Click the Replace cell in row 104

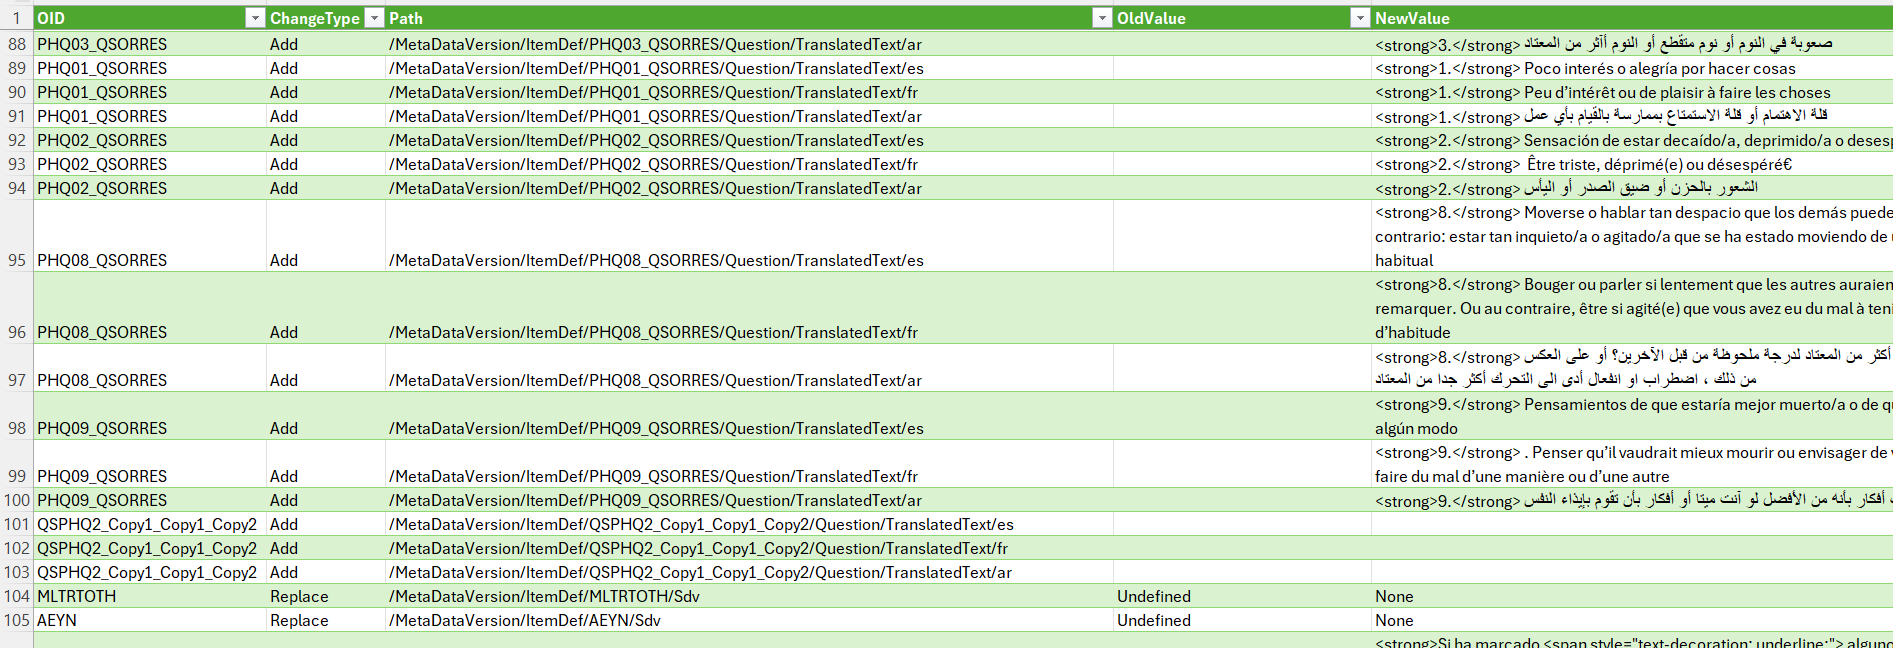(x=299, y=596)
